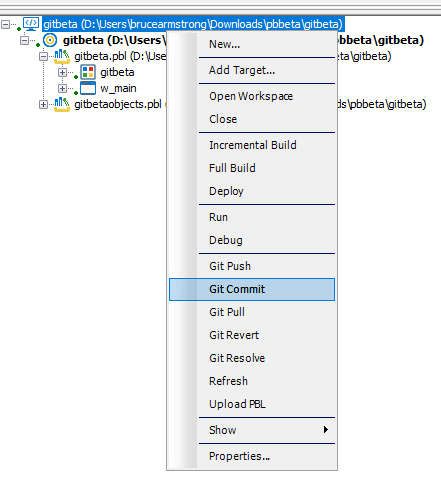The image size is (441, 483).
Task: Choose Git Pull from the menu
Action: click(x=252, y=312)
